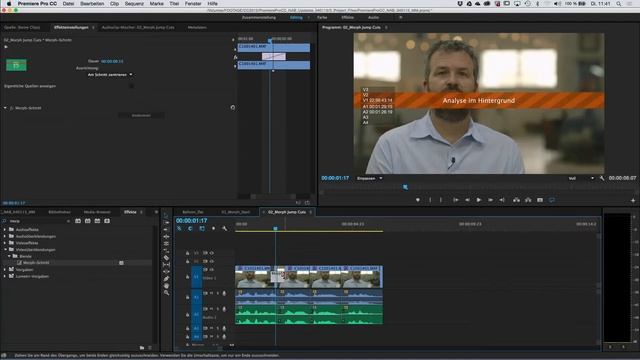640x360 pixels.
Task: Open the Fenster menu
Action: pos(193,4)
